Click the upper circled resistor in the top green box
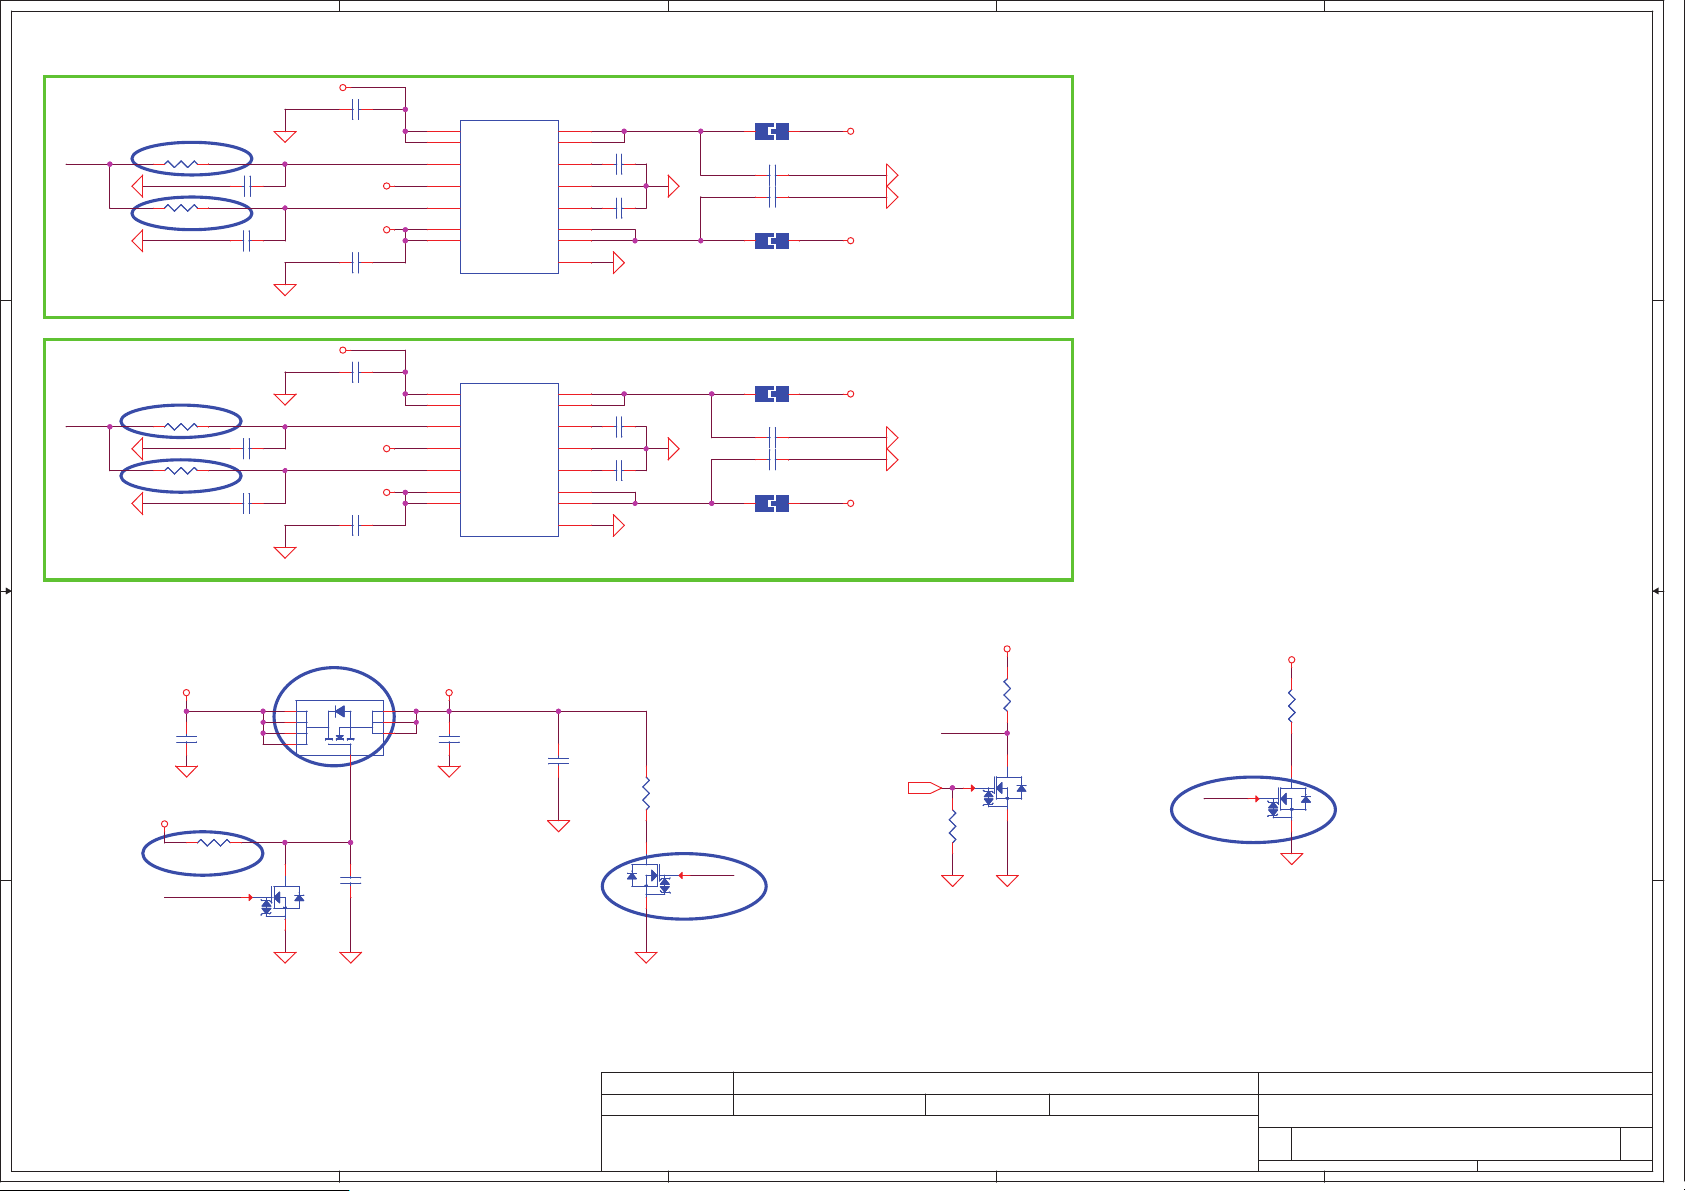 (181, 164)
